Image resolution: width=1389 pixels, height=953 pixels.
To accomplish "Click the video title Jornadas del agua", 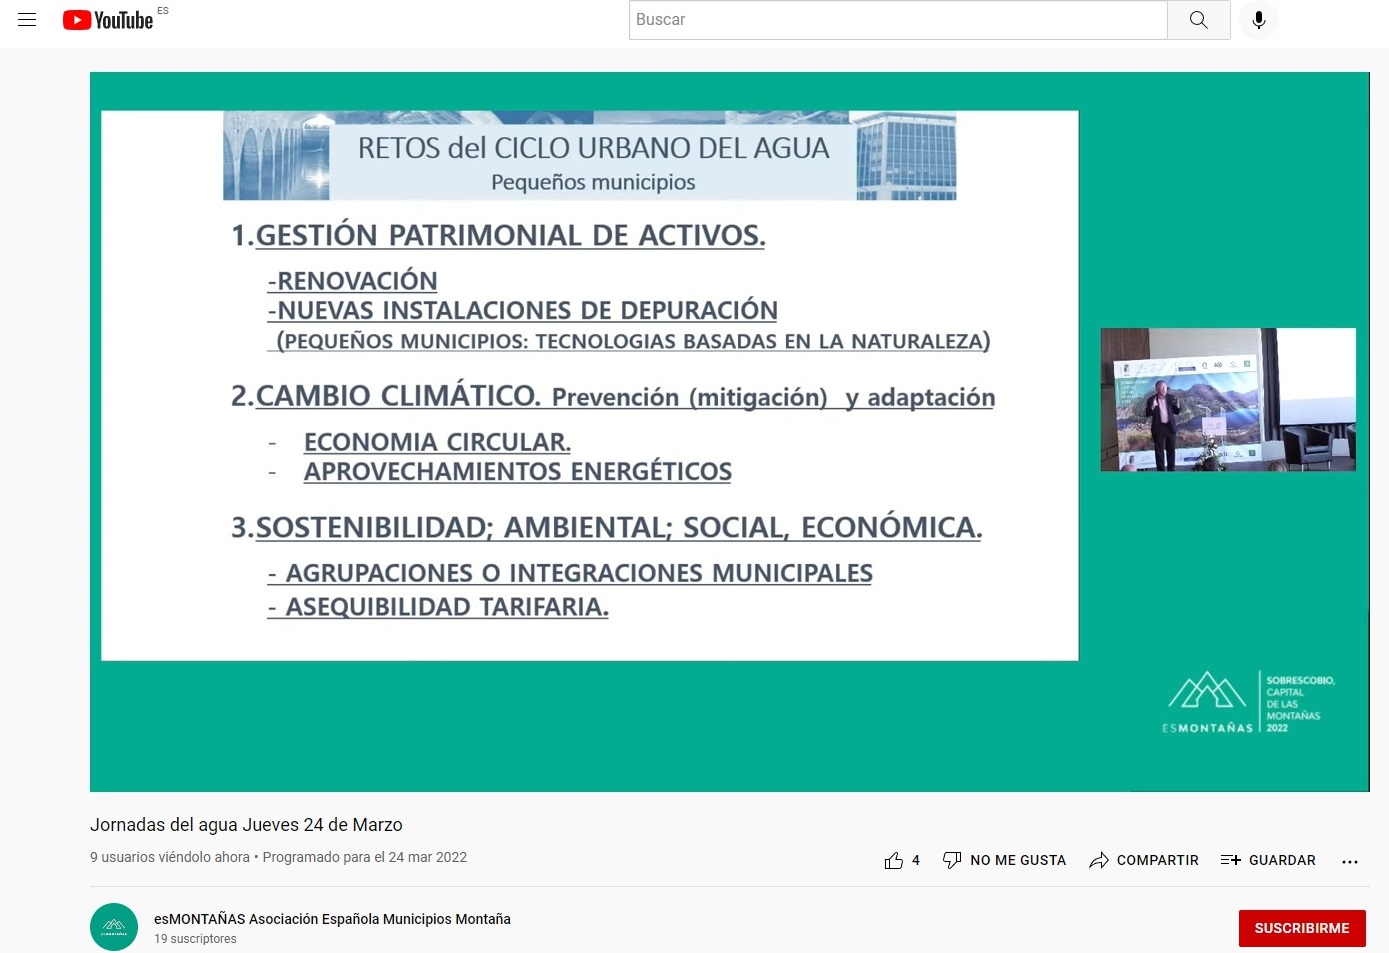I will 246,825.
